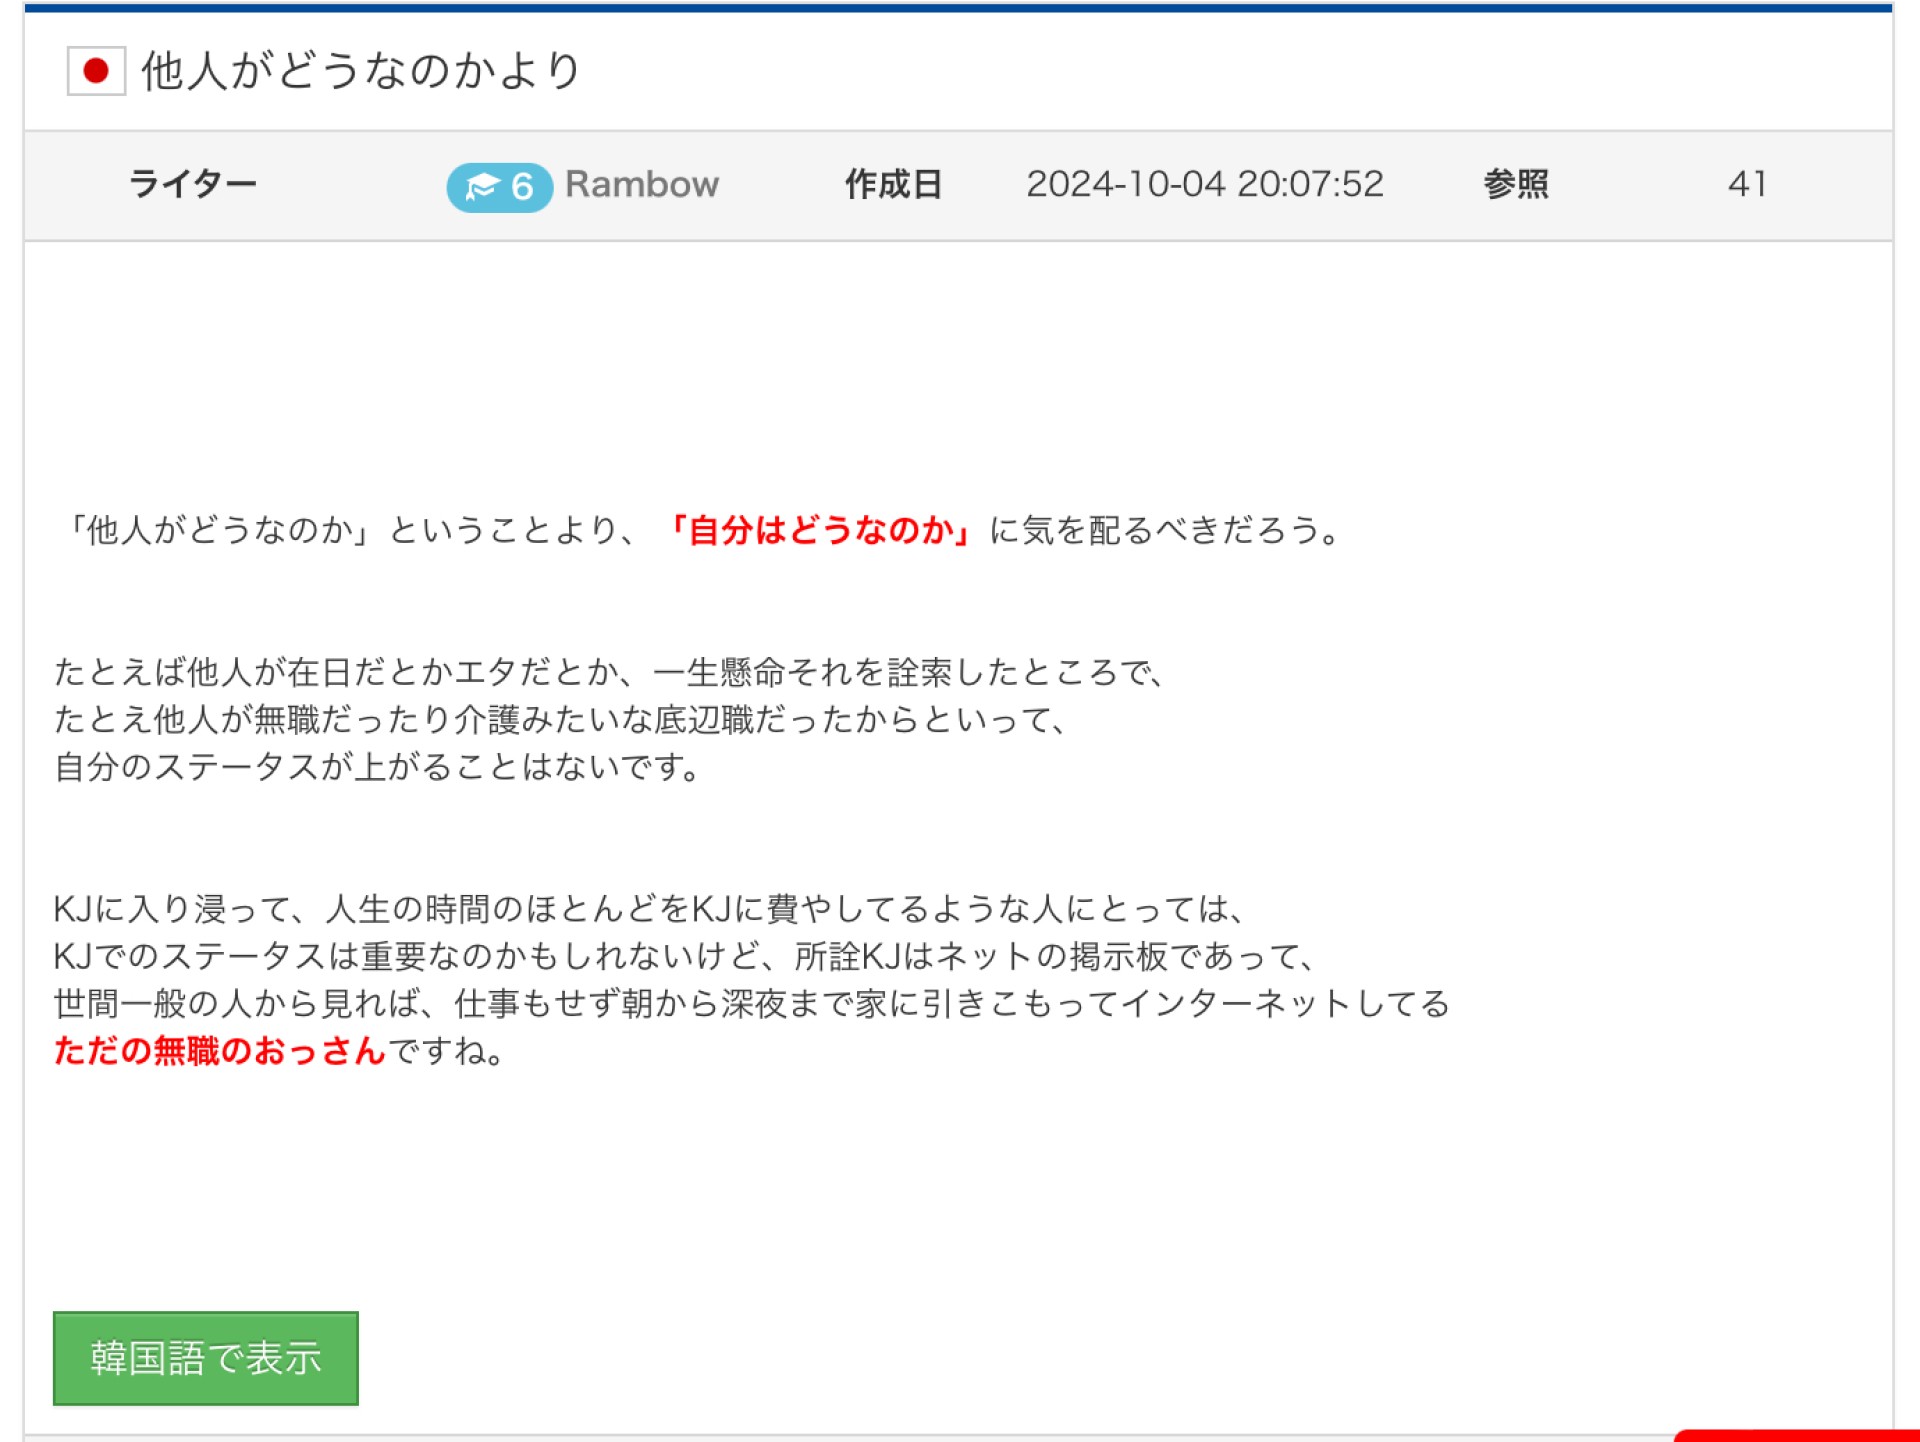Viewport: 1920px width, 1442px height.
Task: Click the post title 他人がどうなのかより
Action: coord(361,71)
